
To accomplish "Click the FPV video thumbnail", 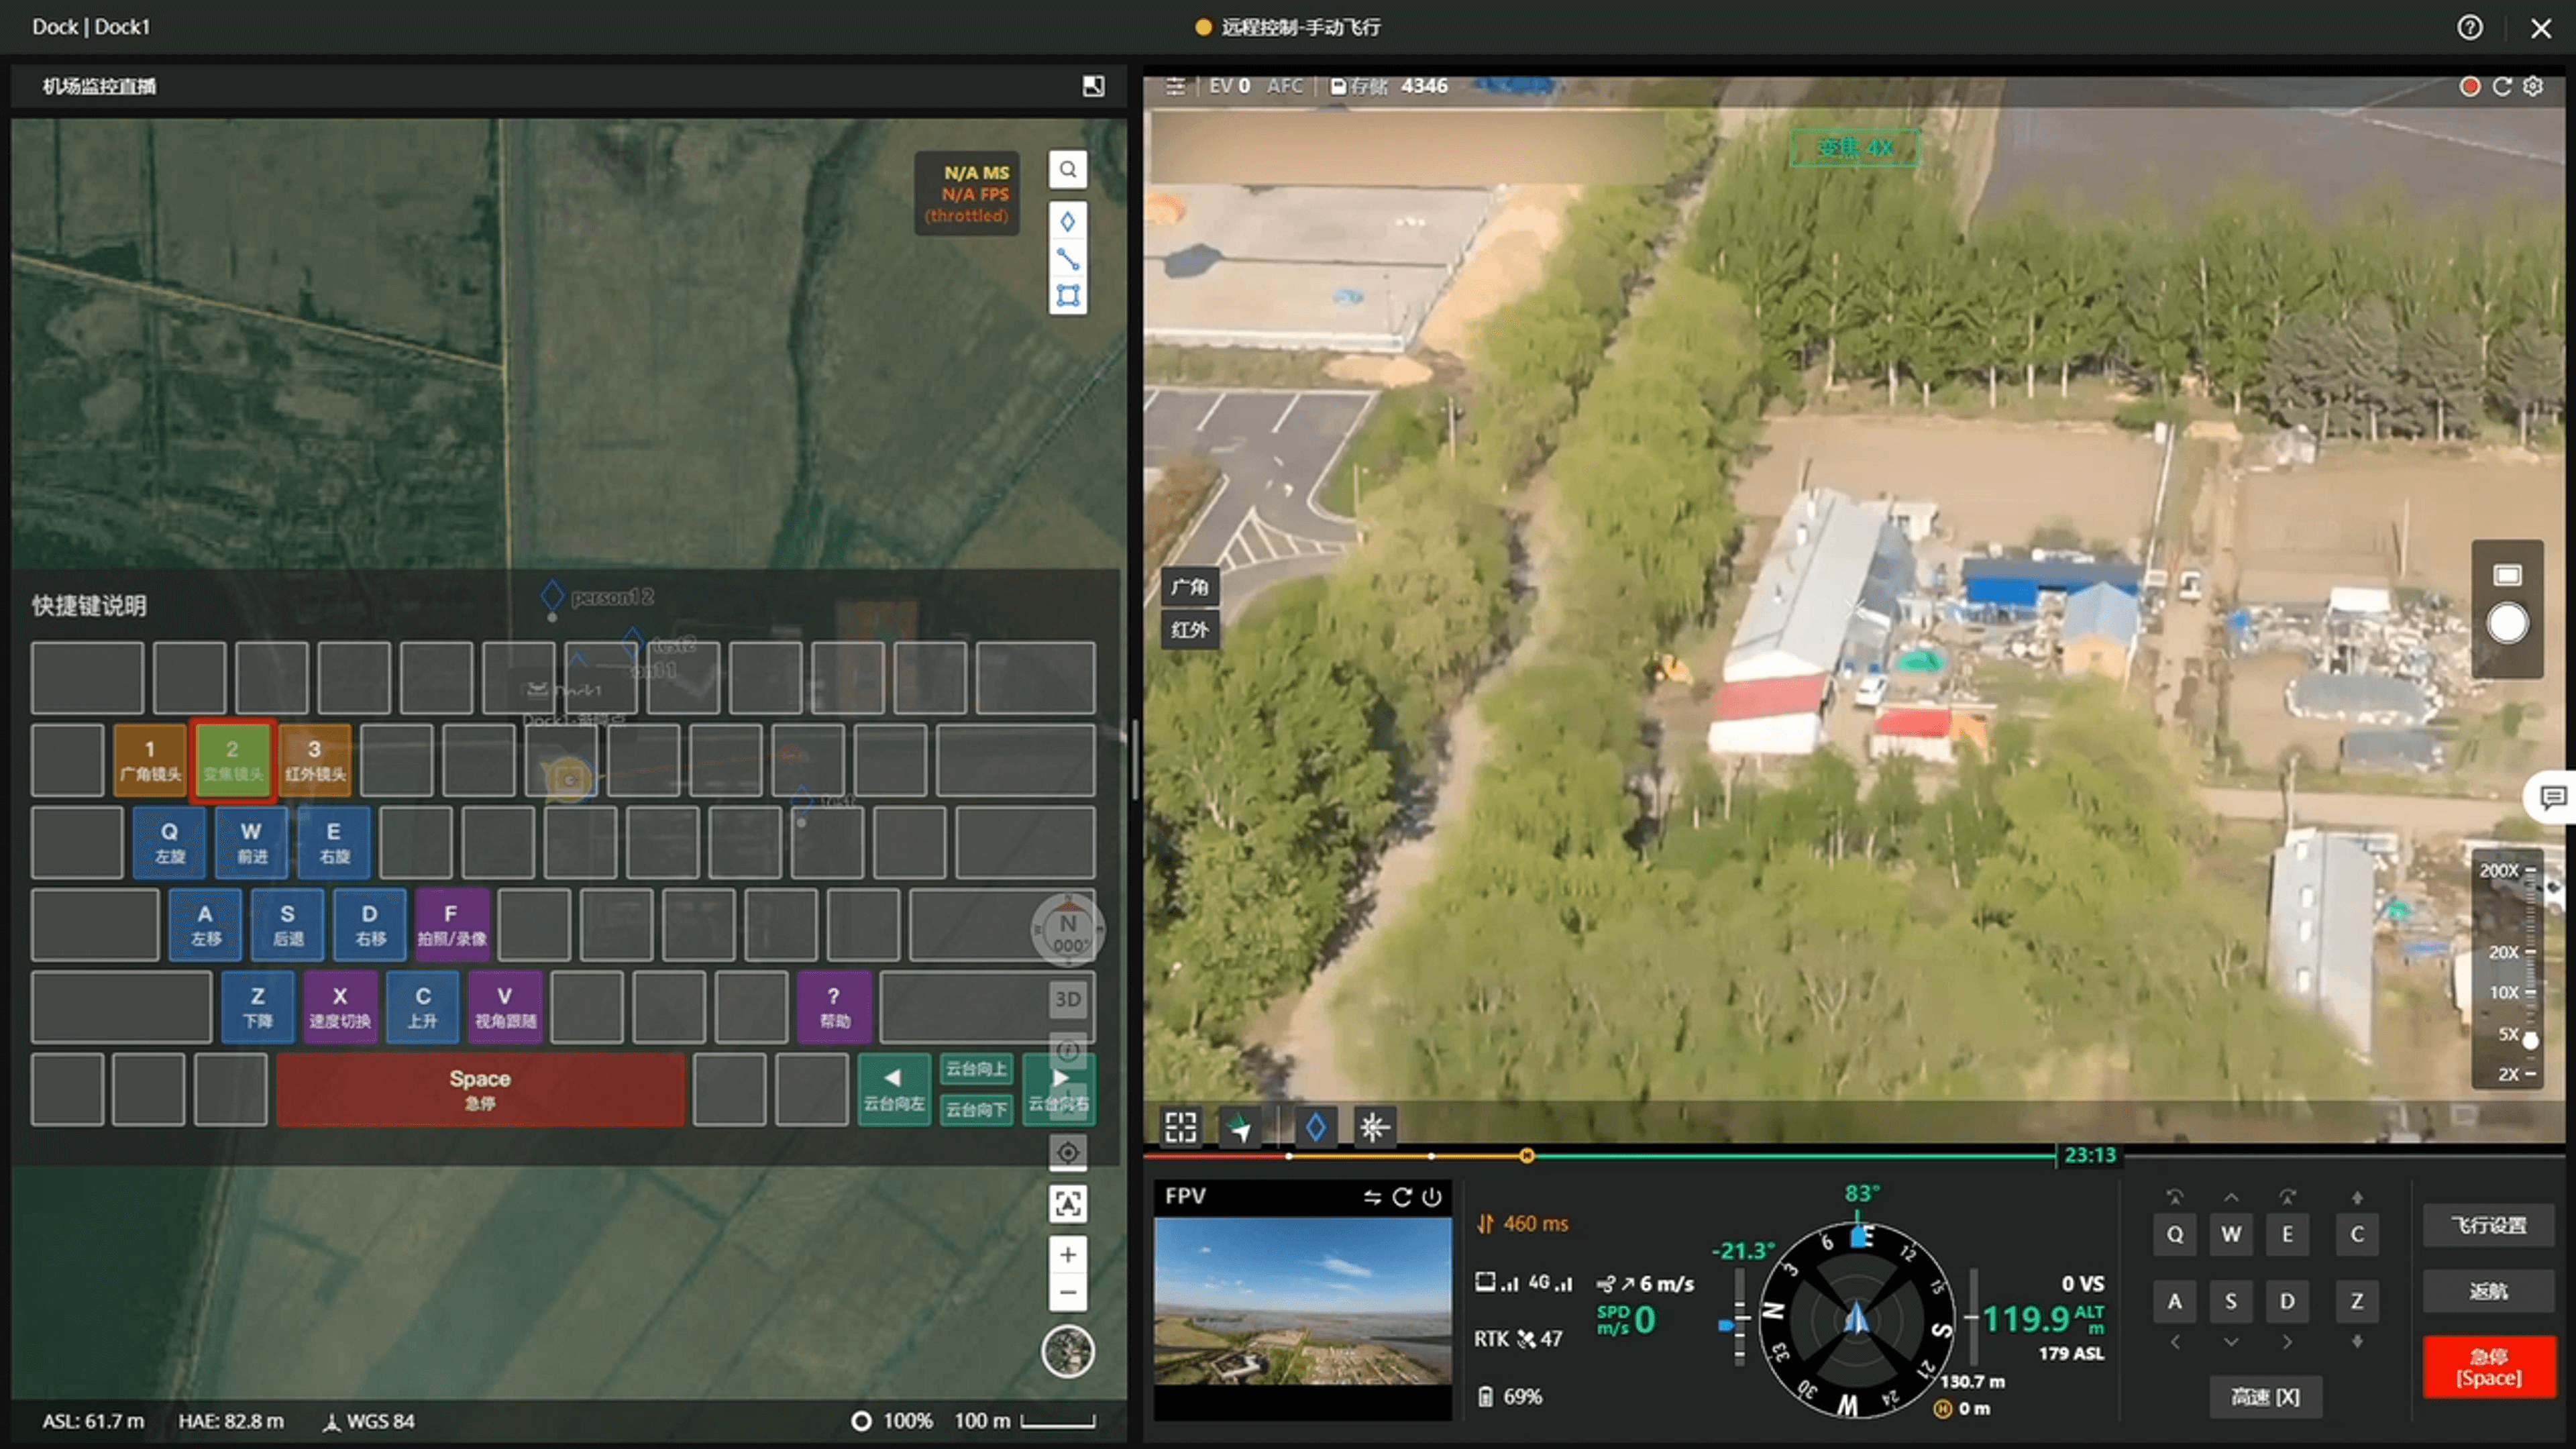I will point(1302,1301).
